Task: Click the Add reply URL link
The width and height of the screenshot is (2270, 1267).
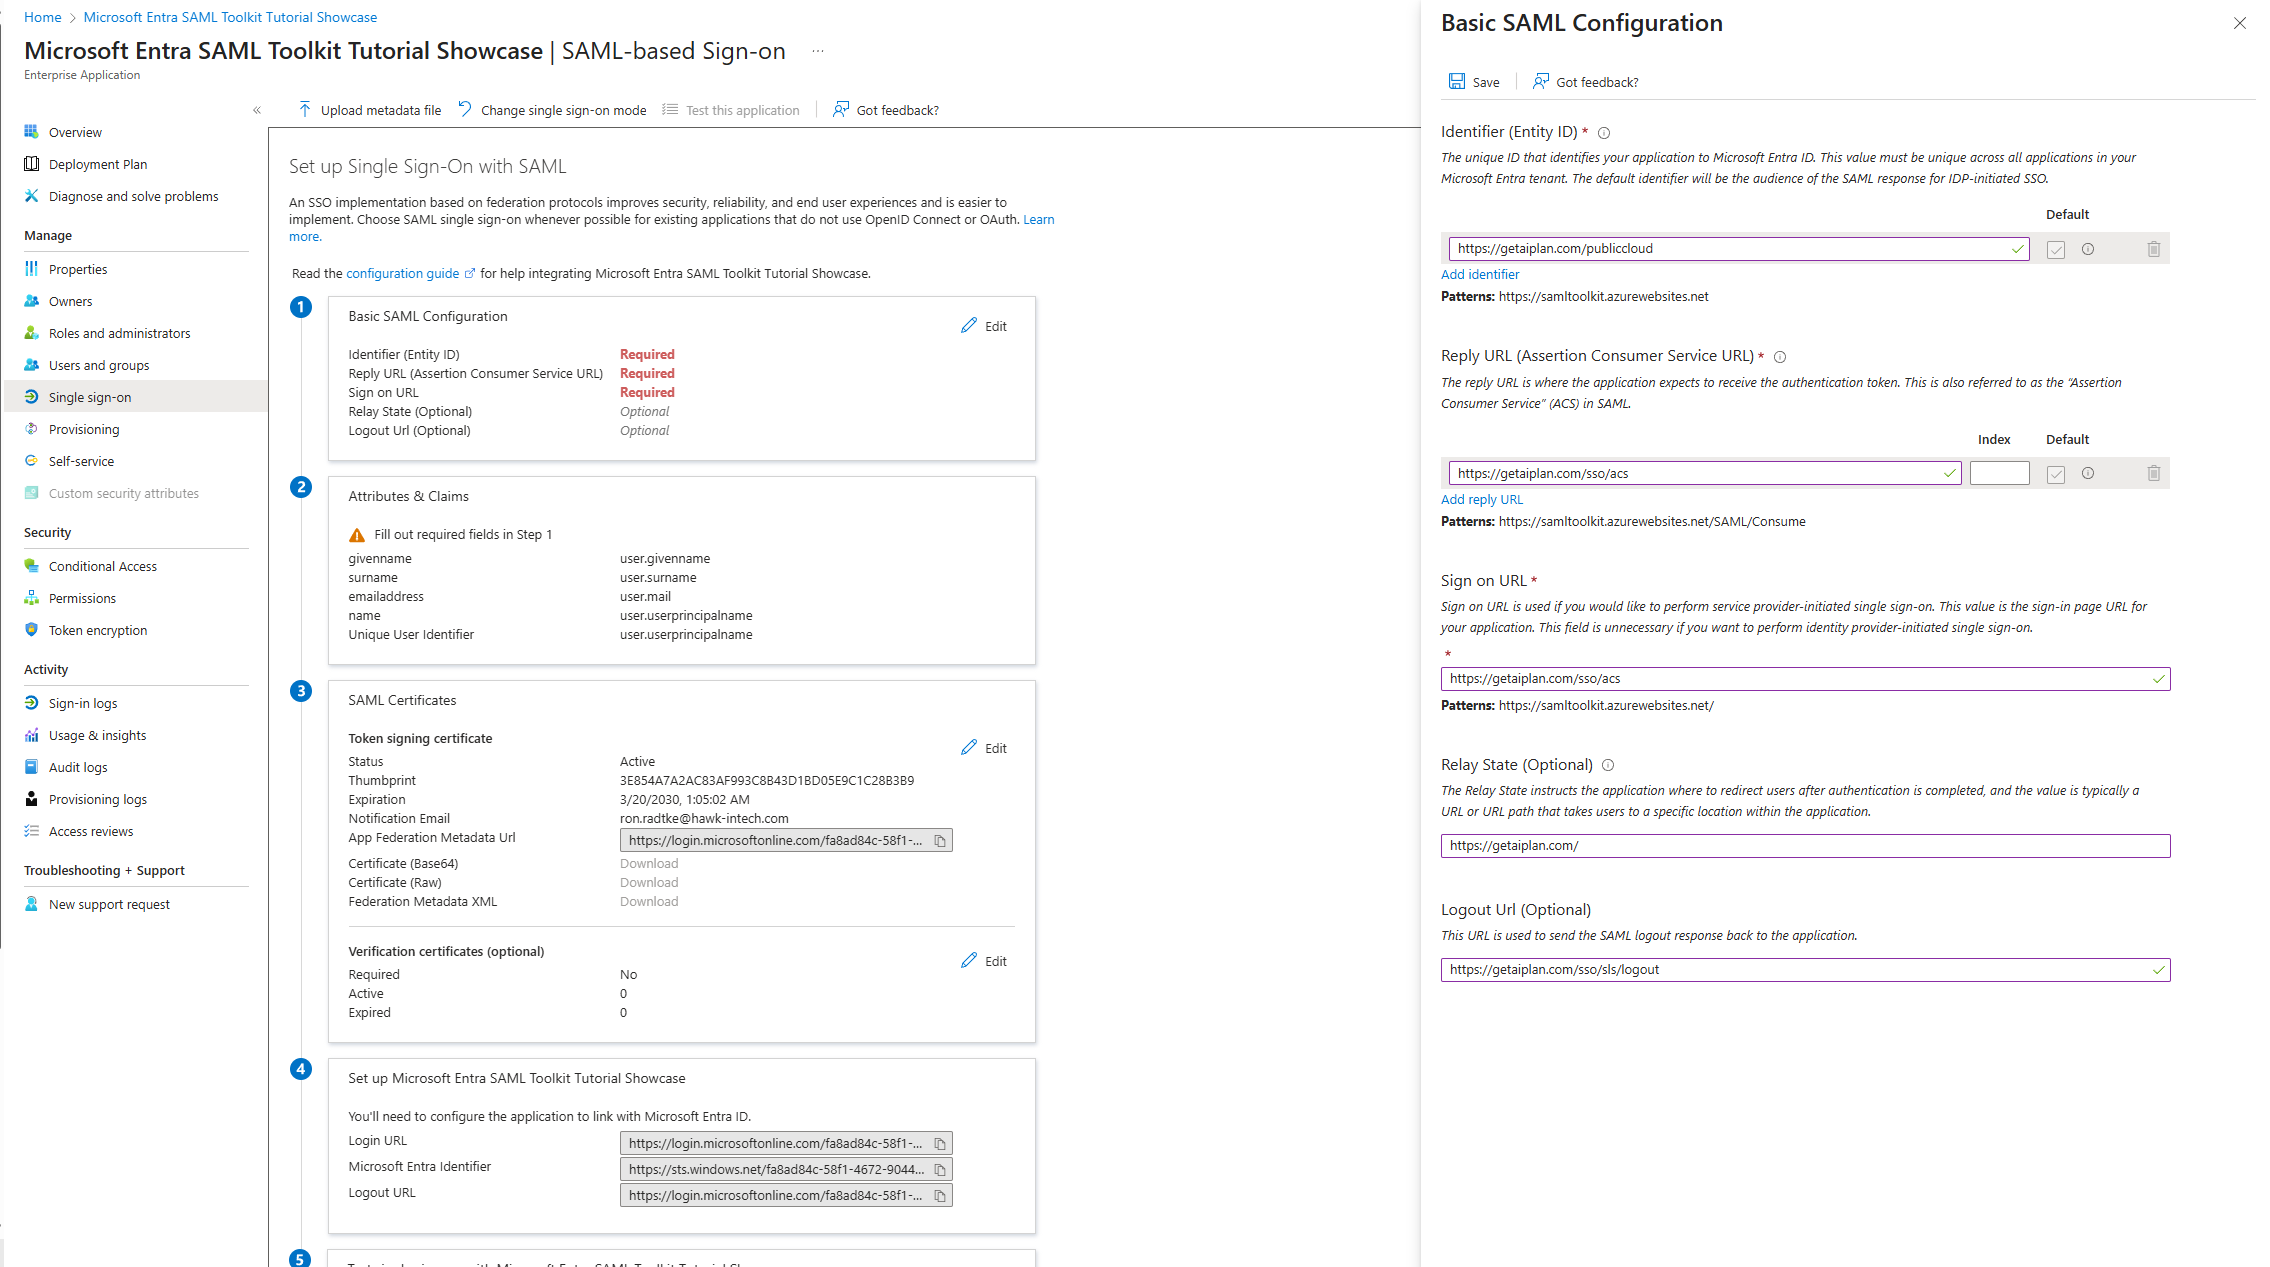Action: (1481, 499)
